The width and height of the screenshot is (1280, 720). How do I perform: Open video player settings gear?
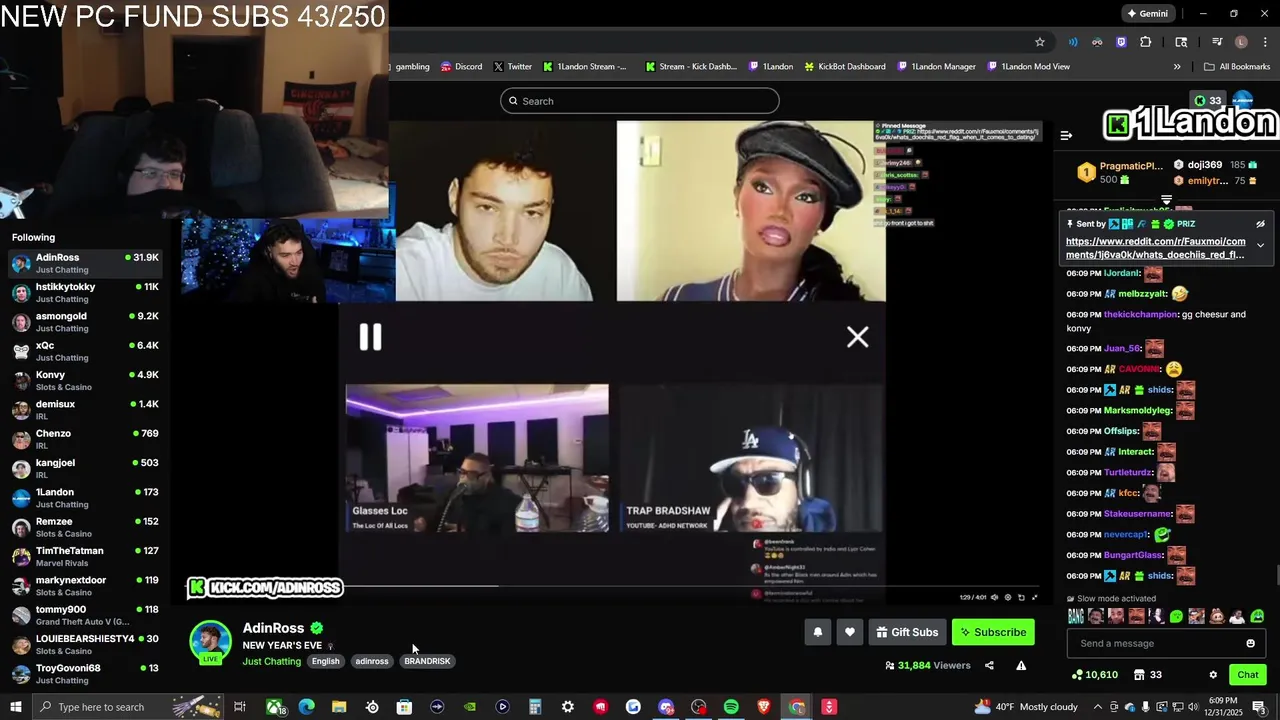pos(1007,597)
